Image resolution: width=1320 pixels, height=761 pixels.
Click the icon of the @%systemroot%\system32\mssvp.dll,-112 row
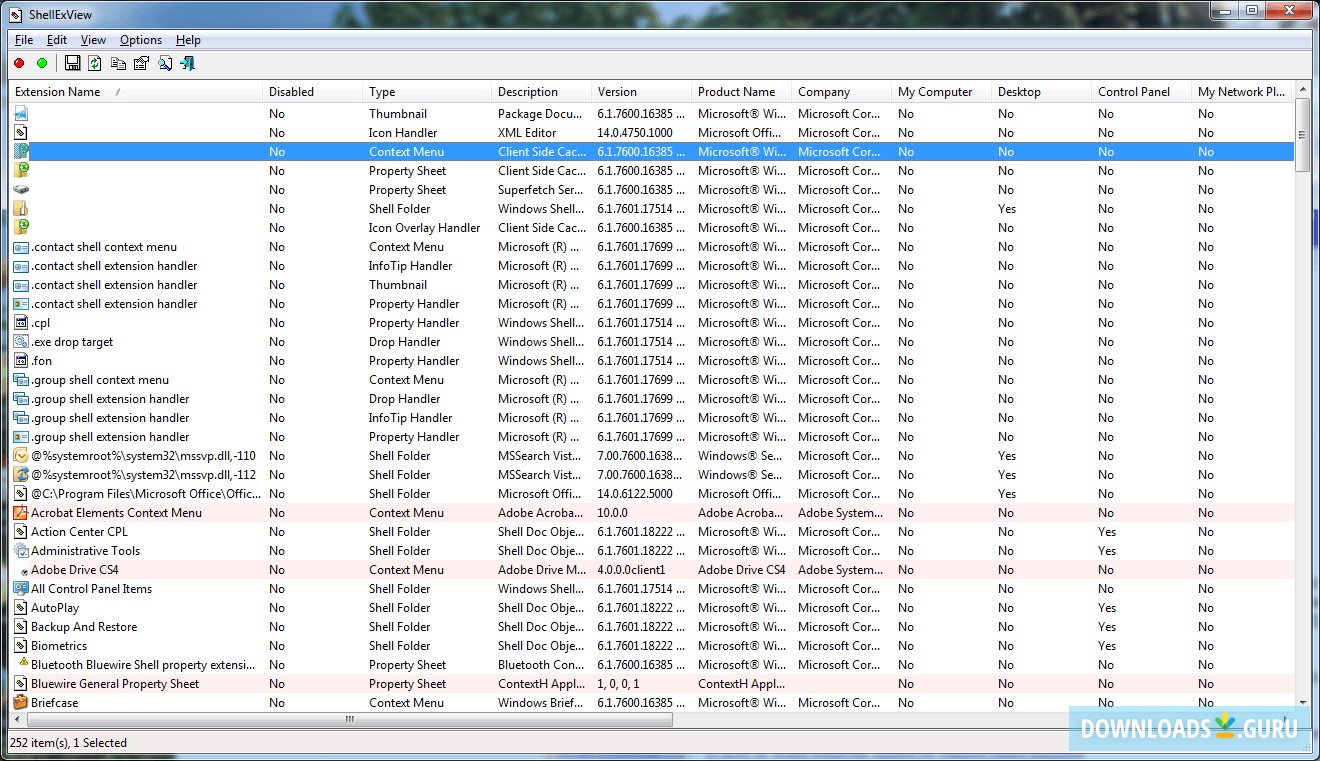click(20, 475)
